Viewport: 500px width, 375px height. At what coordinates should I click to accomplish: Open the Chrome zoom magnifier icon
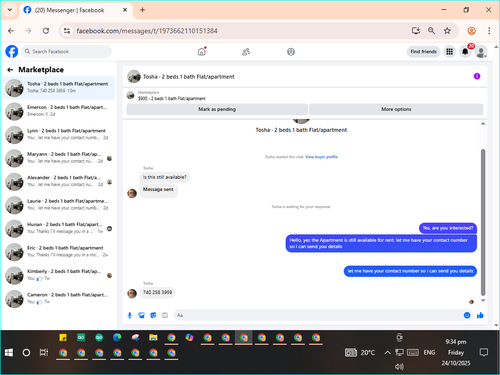click(x=431, y=31)
